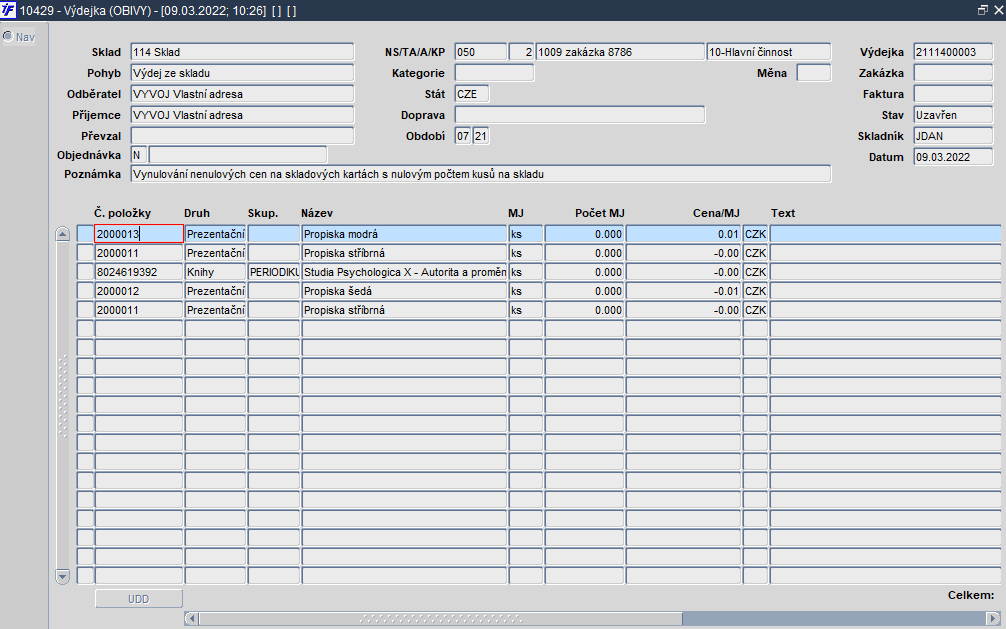Click the Text cell of the Propiska modrá row
This screenshot has height=629, width=1006.
click(x=885, y=234)
